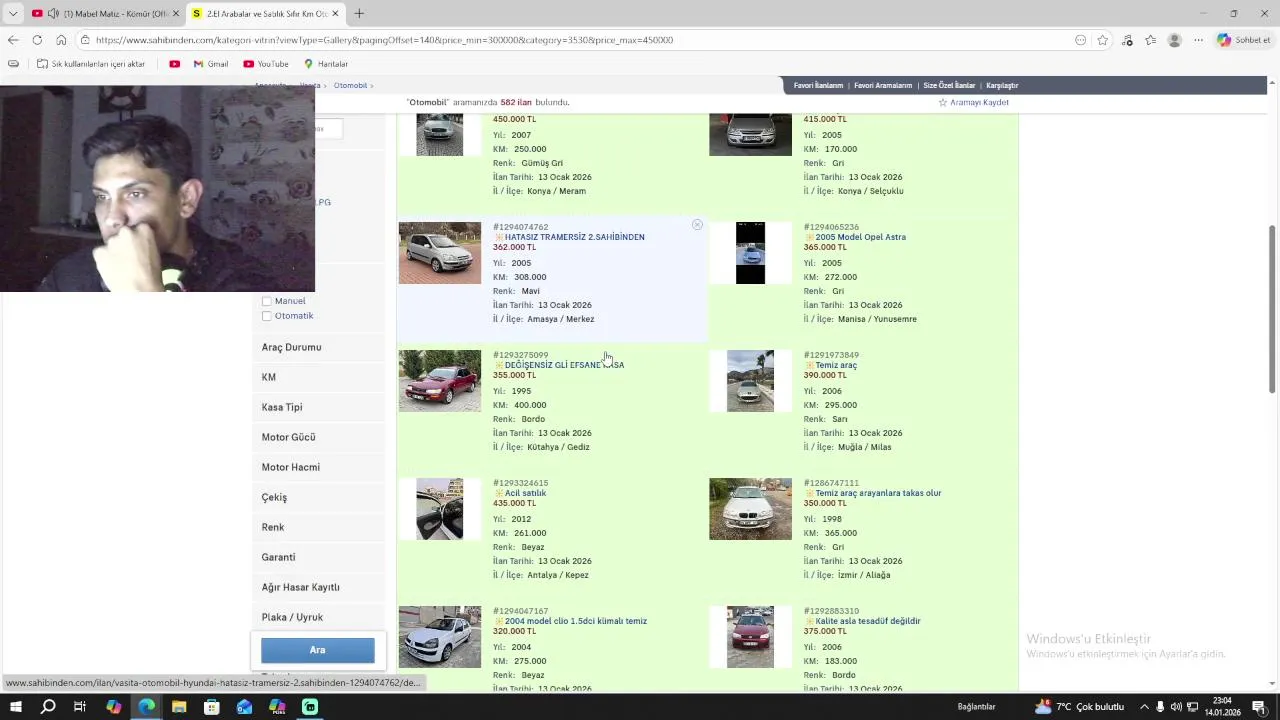1280x720 pixels.
Task: Click Otomobil breadcrumb link
Action: pyautogui.click(x=350, y=86)
